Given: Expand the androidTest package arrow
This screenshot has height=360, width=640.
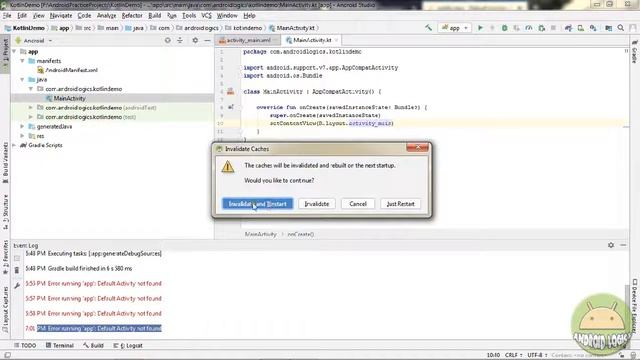Looking at the screenshot, I should tap(31, 107).
